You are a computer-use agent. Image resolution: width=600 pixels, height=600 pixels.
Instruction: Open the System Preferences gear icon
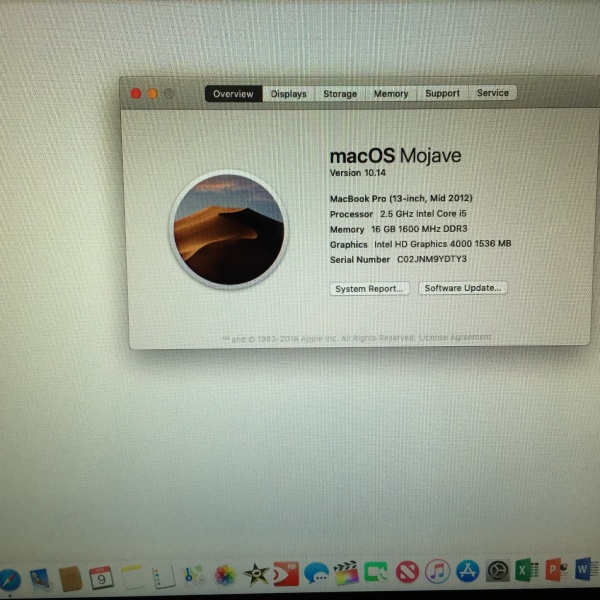pos(498,571)
